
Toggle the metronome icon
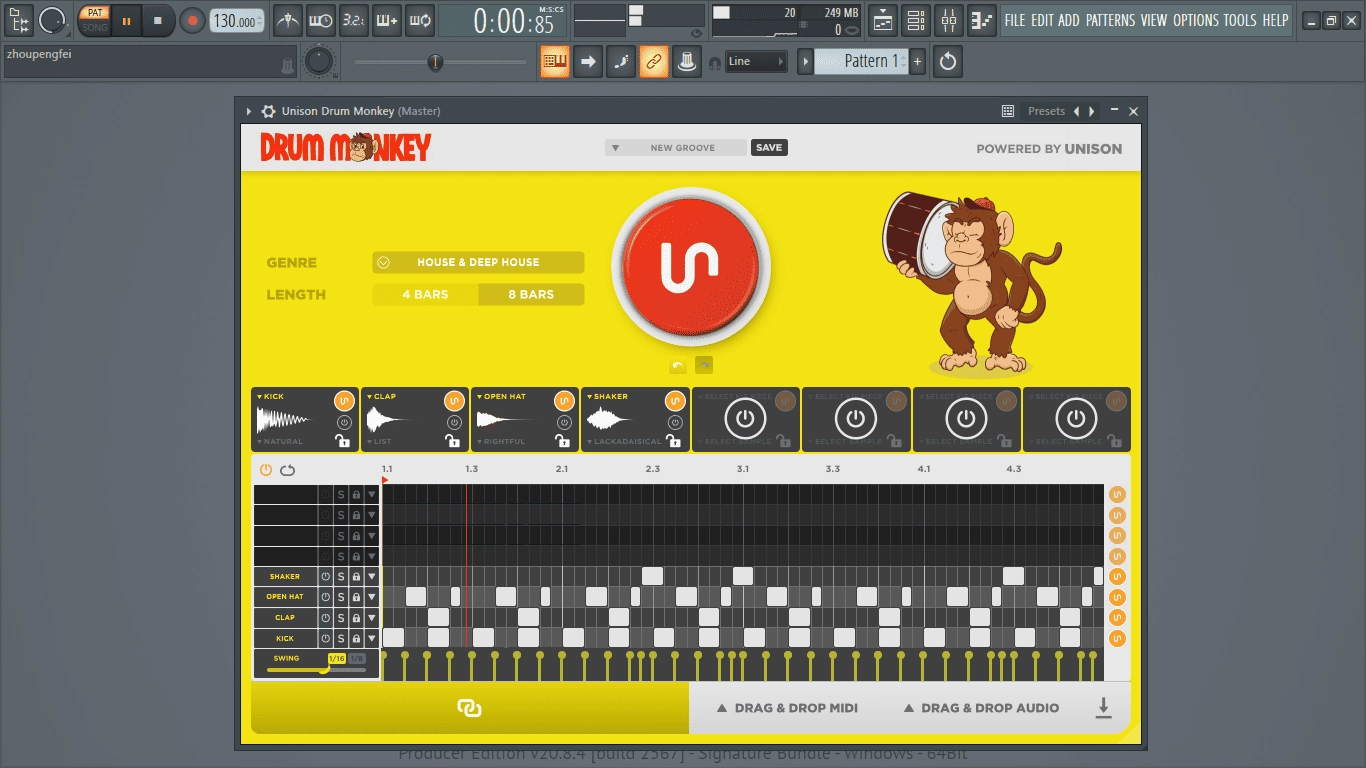tap(287, 20)
